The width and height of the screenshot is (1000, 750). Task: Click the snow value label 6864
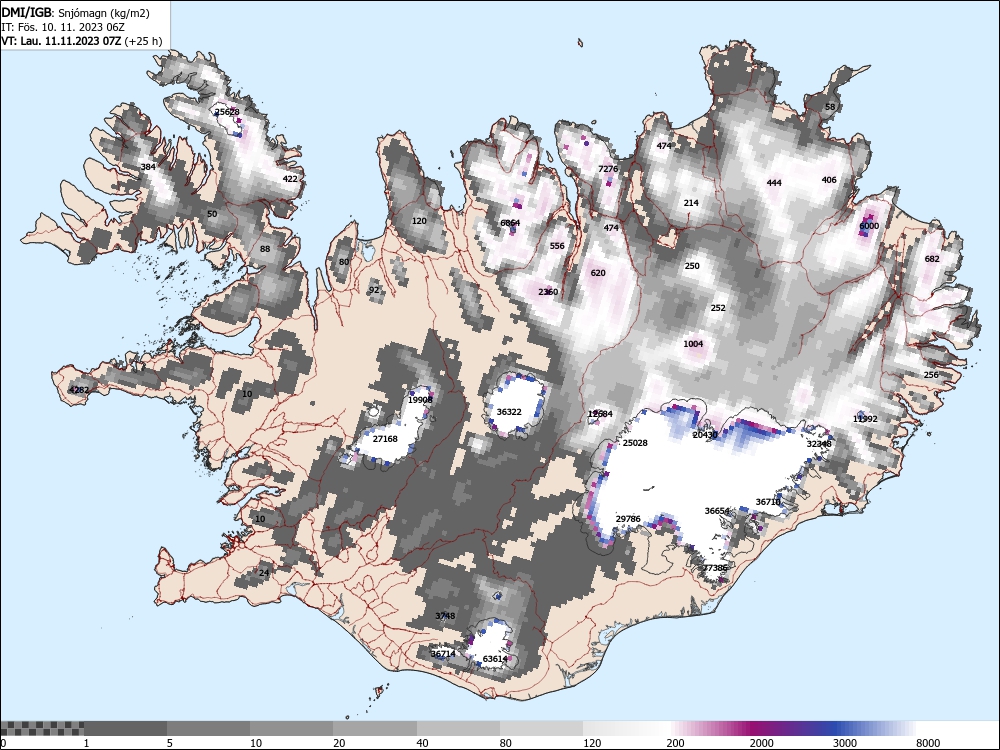(x=510, y=223)
